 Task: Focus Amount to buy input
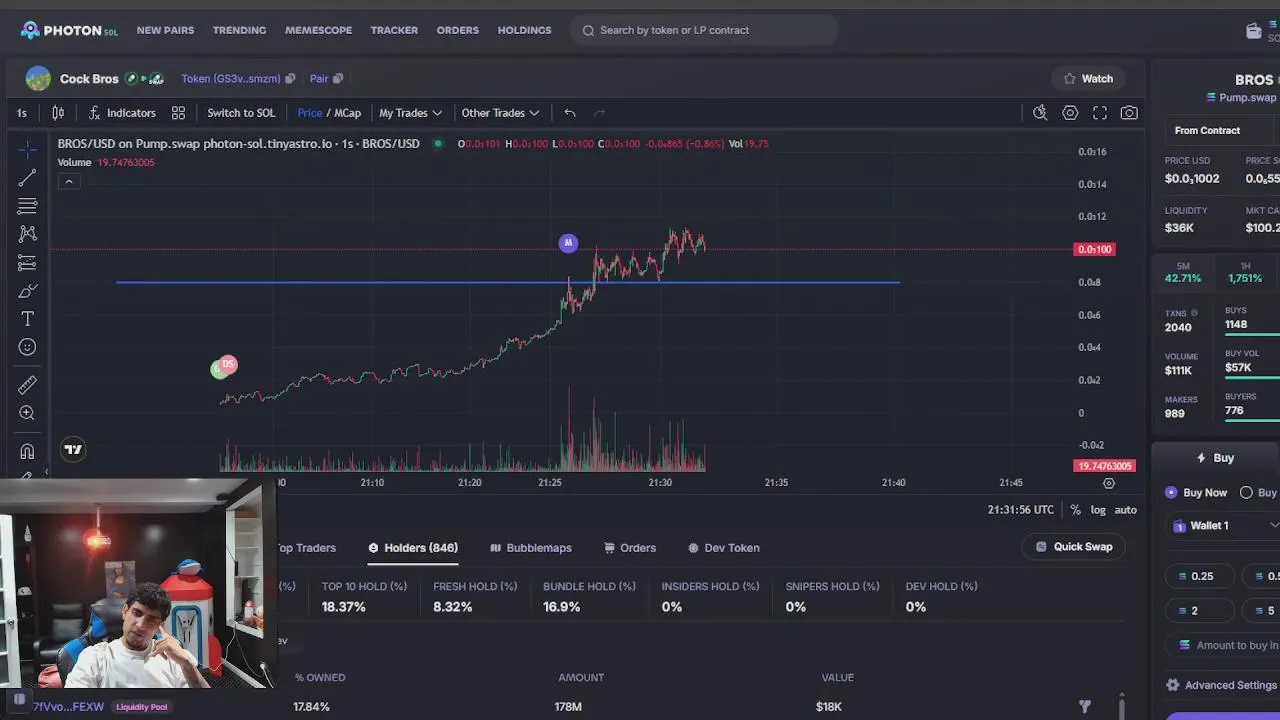tap(1225, 645)
